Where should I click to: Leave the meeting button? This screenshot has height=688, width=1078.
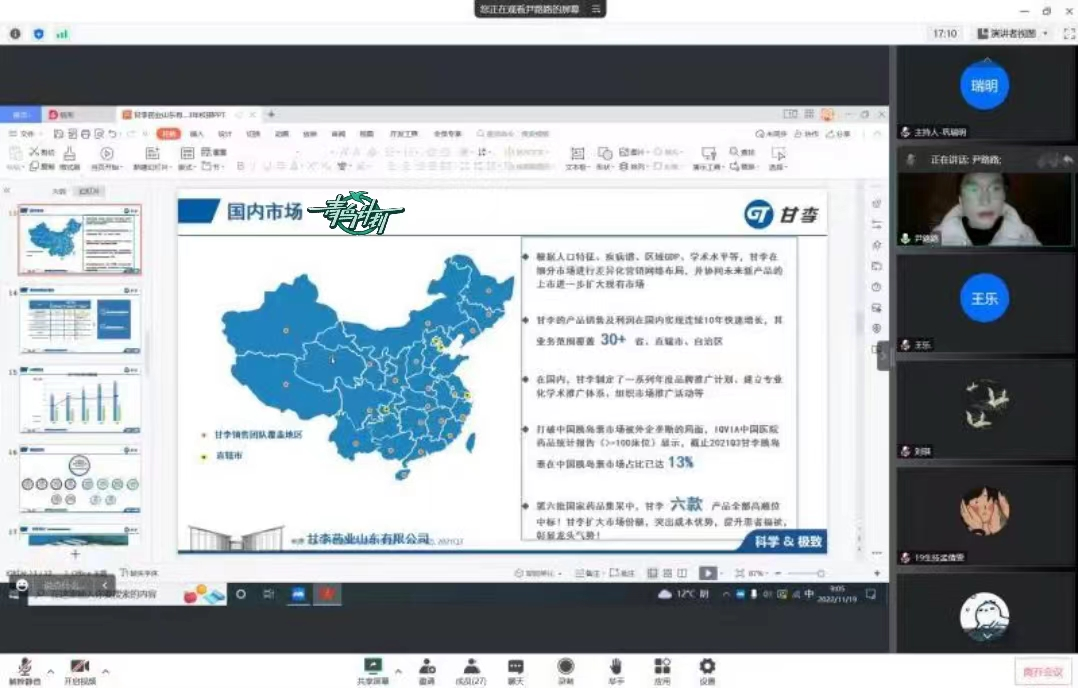1040,671
